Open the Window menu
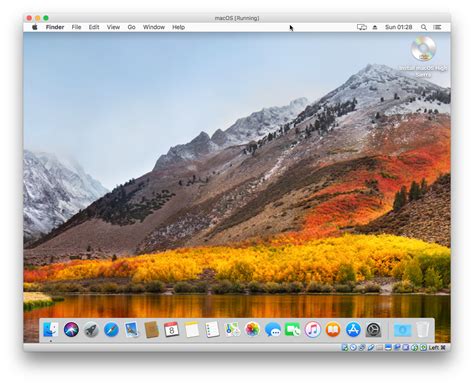 [x=154, y=27]
